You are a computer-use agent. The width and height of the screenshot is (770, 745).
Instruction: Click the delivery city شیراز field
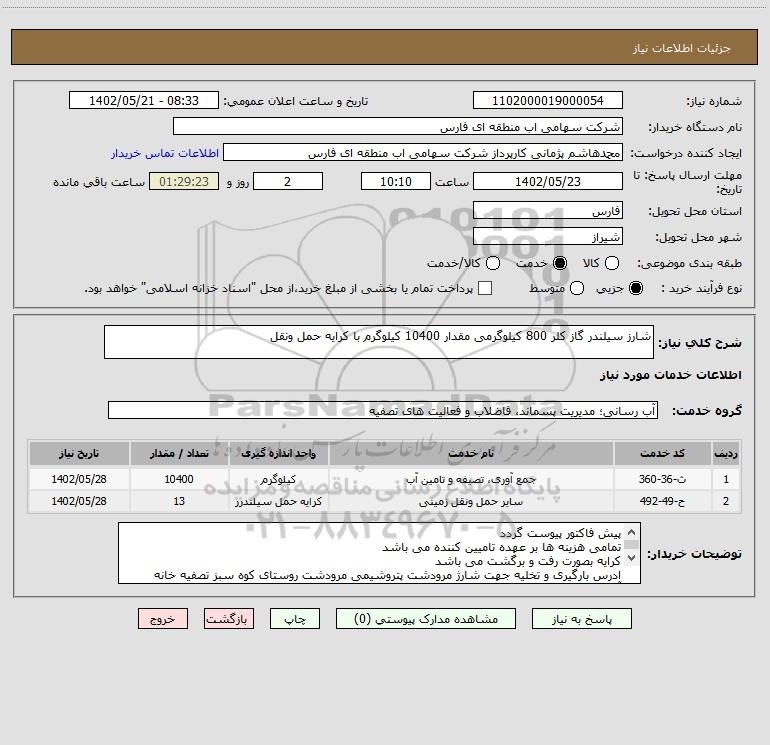548,236
